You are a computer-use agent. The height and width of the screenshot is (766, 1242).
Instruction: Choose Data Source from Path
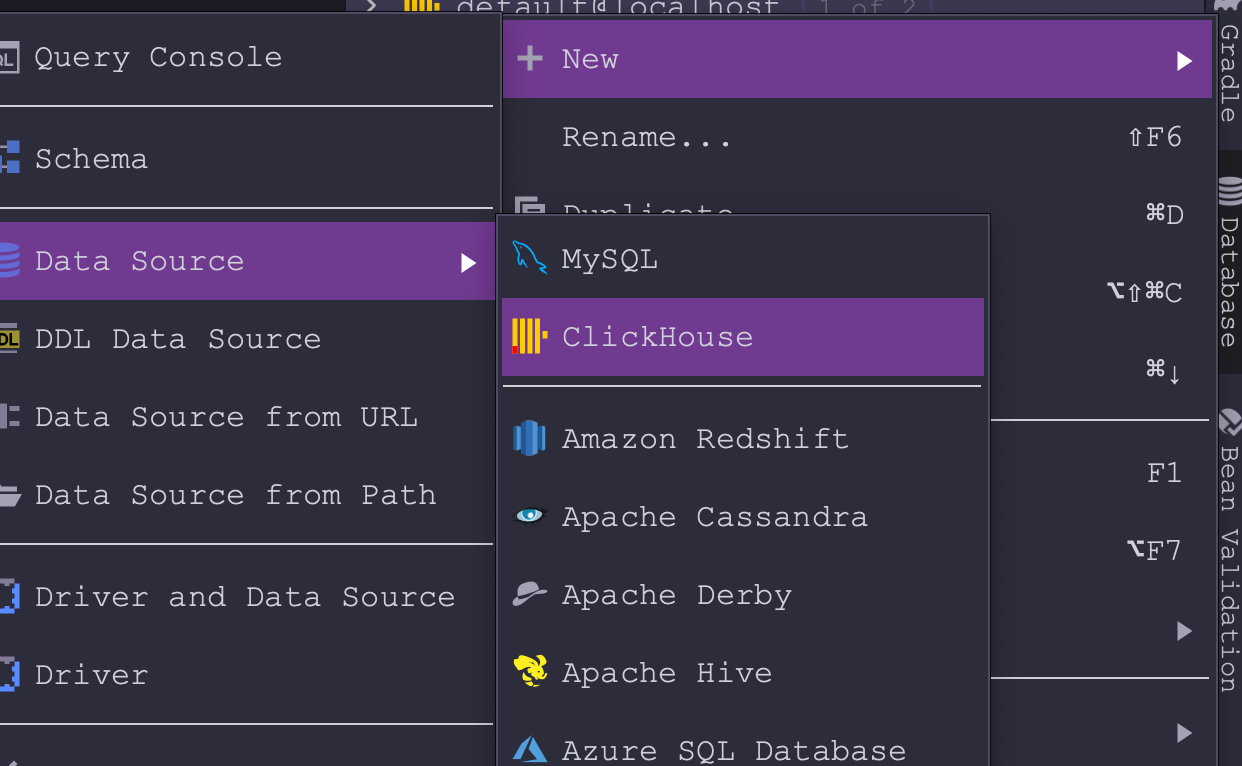tap(246, 495)
